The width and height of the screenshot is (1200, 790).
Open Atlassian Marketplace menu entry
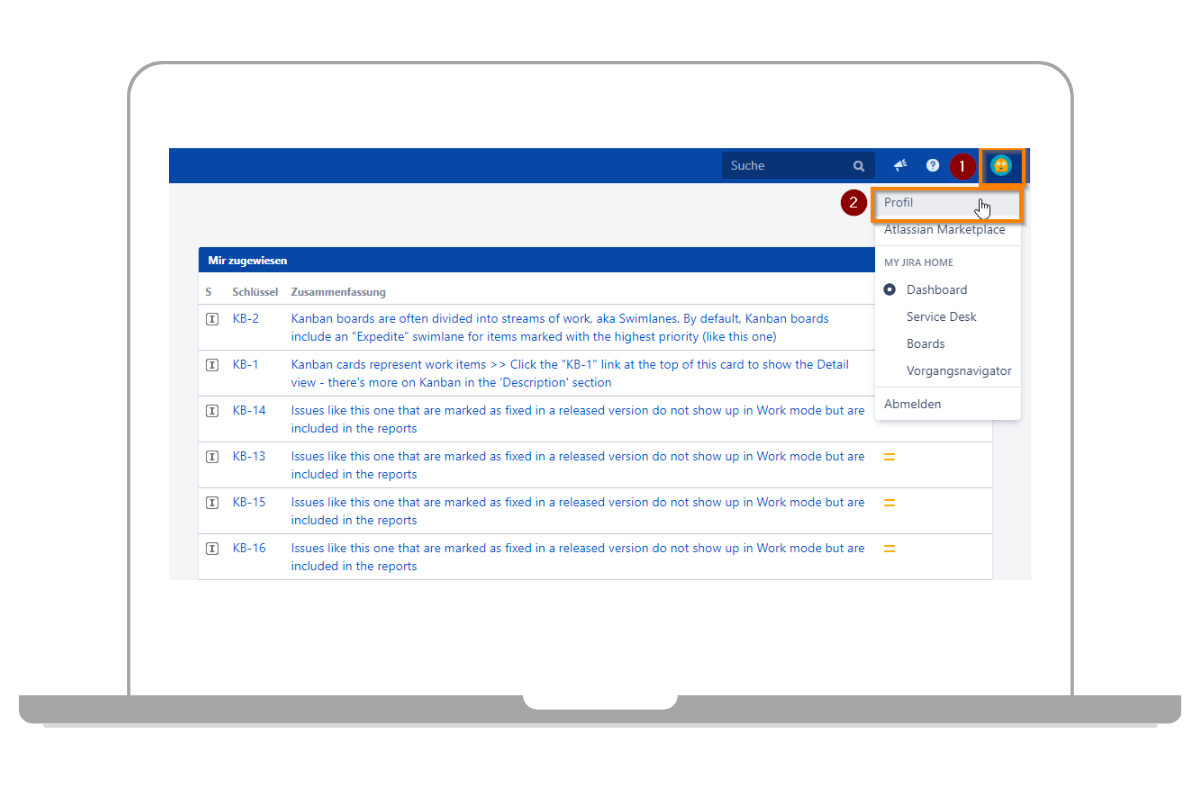pos(944,230)
